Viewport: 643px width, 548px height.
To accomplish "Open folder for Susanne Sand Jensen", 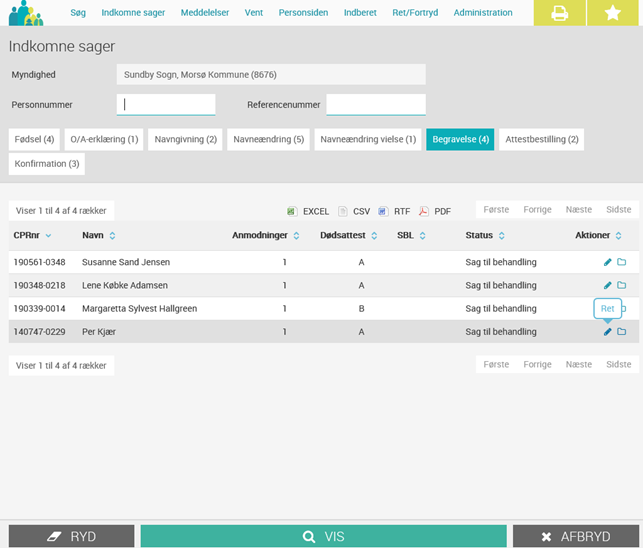I will [622, 262].
